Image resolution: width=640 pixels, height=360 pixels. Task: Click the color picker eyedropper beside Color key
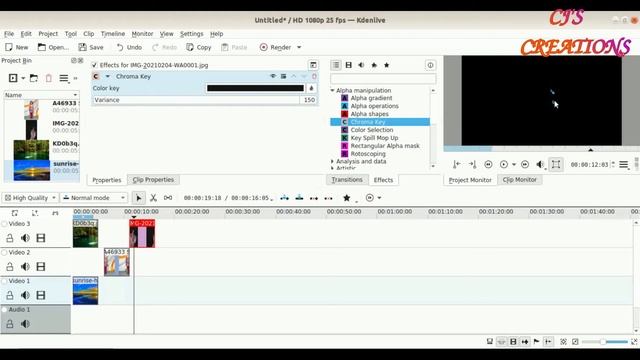(x=311, y=88)
